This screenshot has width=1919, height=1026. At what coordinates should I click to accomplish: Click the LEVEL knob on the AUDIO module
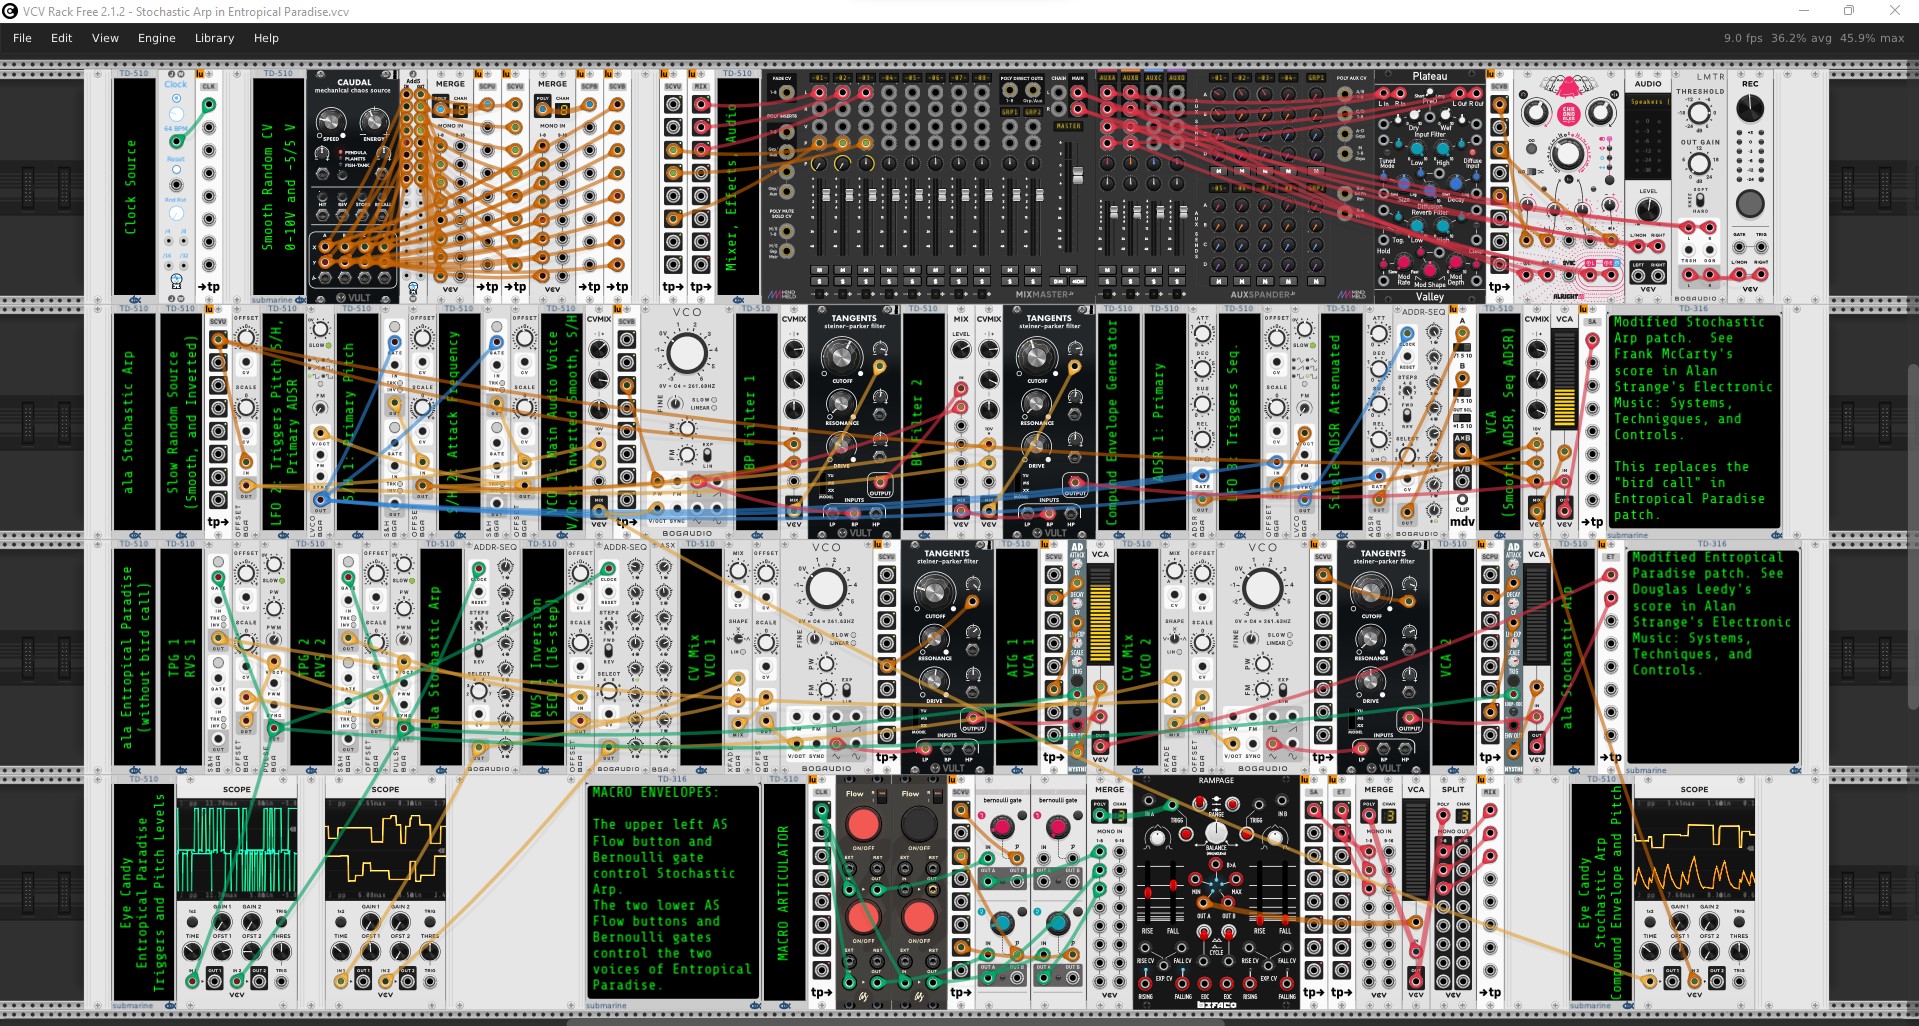click(1648, 210)
